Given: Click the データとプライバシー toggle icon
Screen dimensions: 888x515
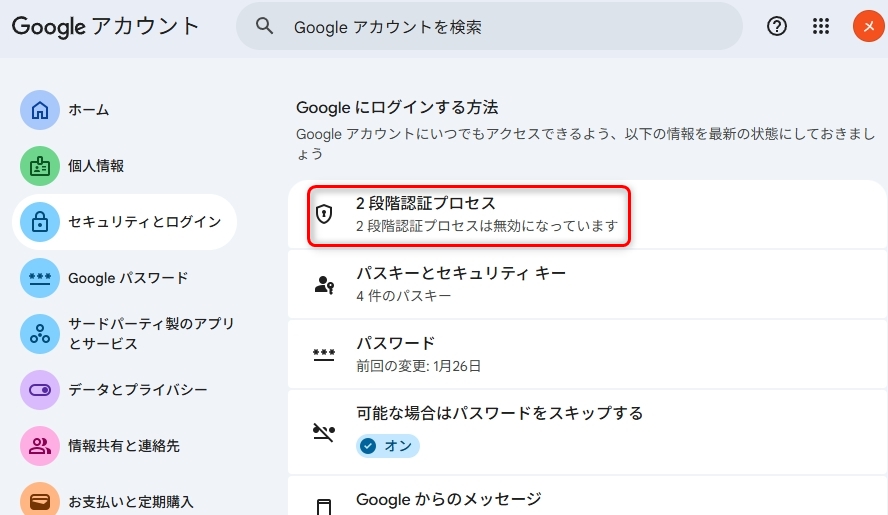Looking at the screenshot, I should click(40, 390).
